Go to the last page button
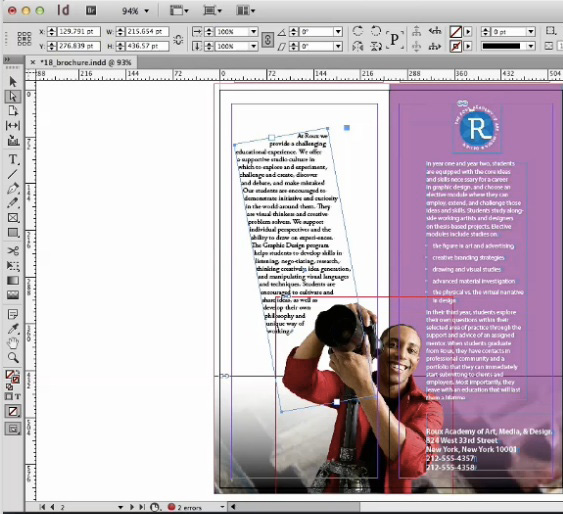 pos(142,507)
